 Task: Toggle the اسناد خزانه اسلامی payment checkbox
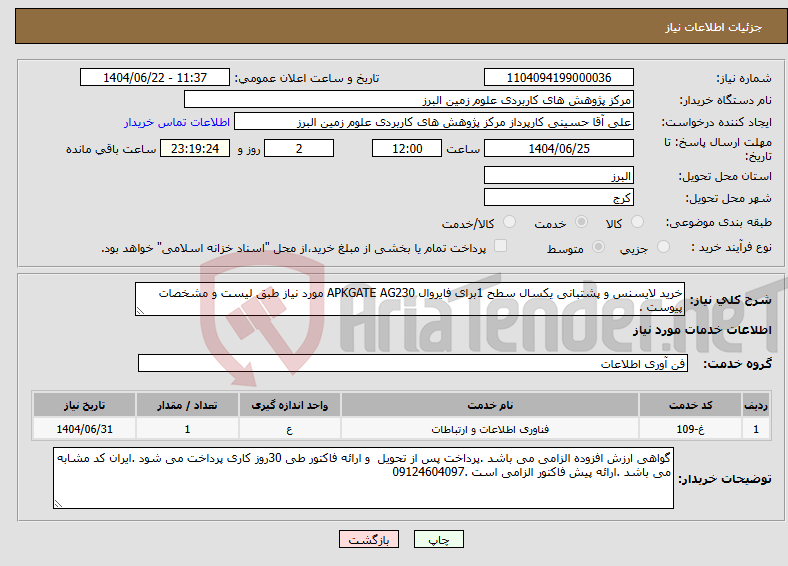click(501, 246)
